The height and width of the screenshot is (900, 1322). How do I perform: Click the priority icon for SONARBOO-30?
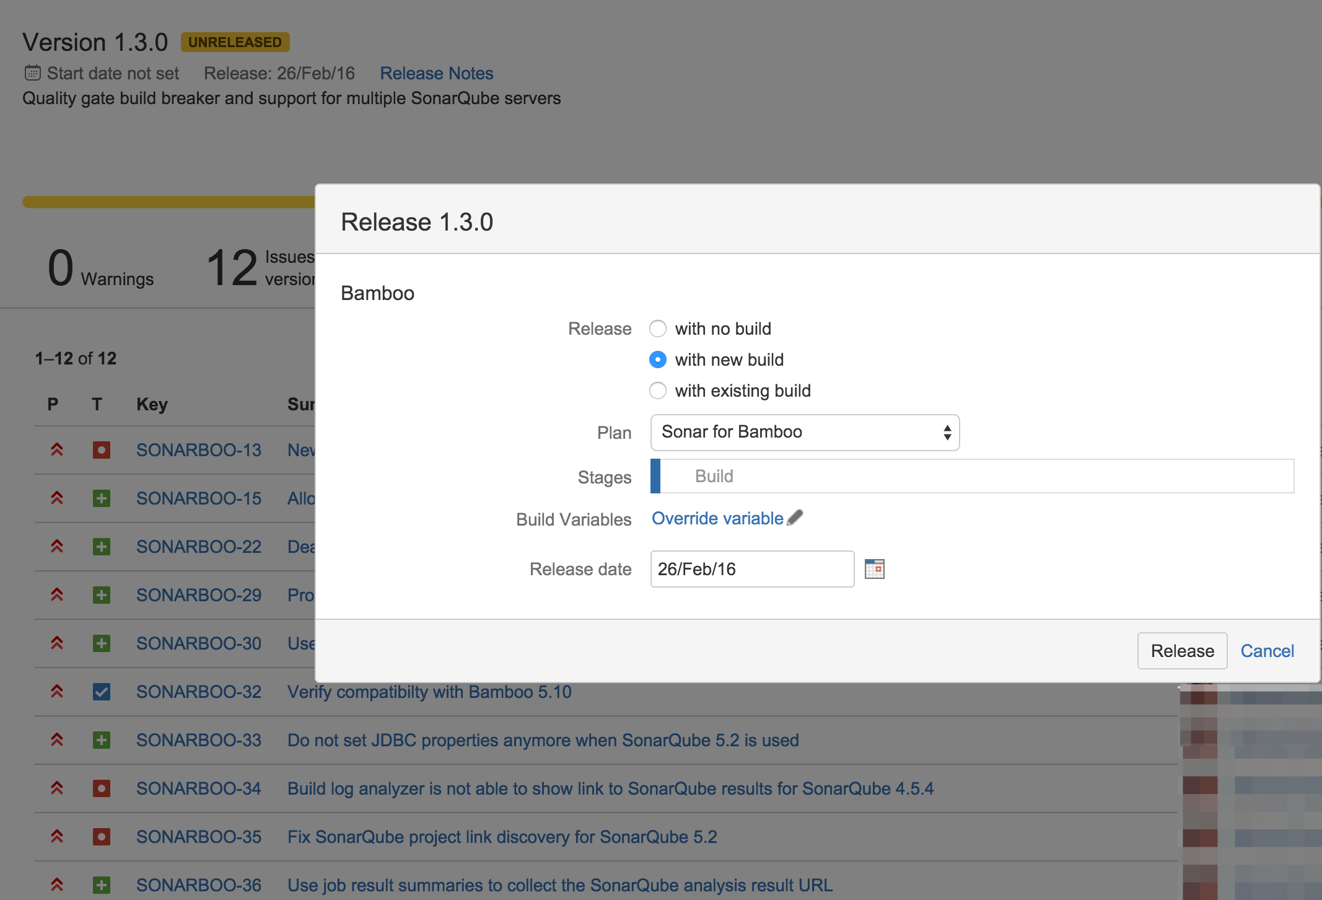[x=57, y=643]
